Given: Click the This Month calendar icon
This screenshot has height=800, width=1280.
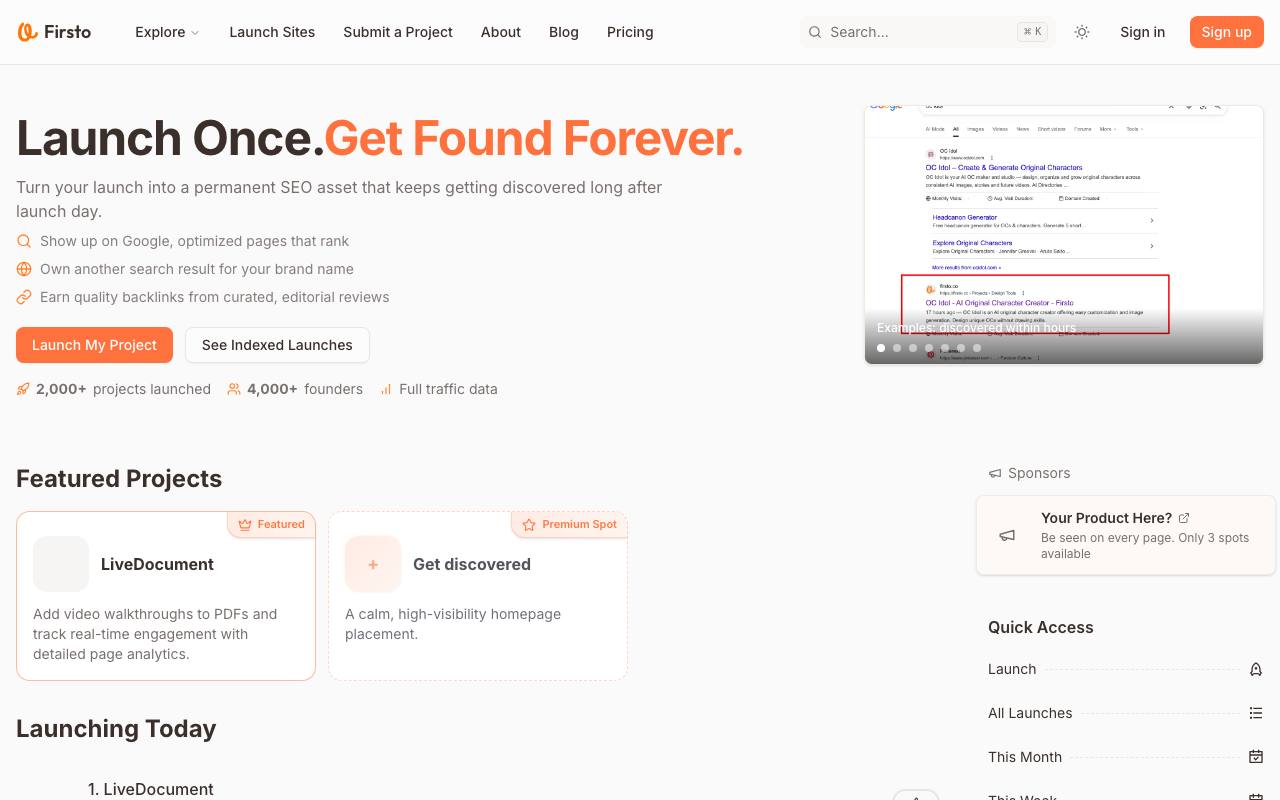Looking at the screenshot, I should click(1256, 757).
